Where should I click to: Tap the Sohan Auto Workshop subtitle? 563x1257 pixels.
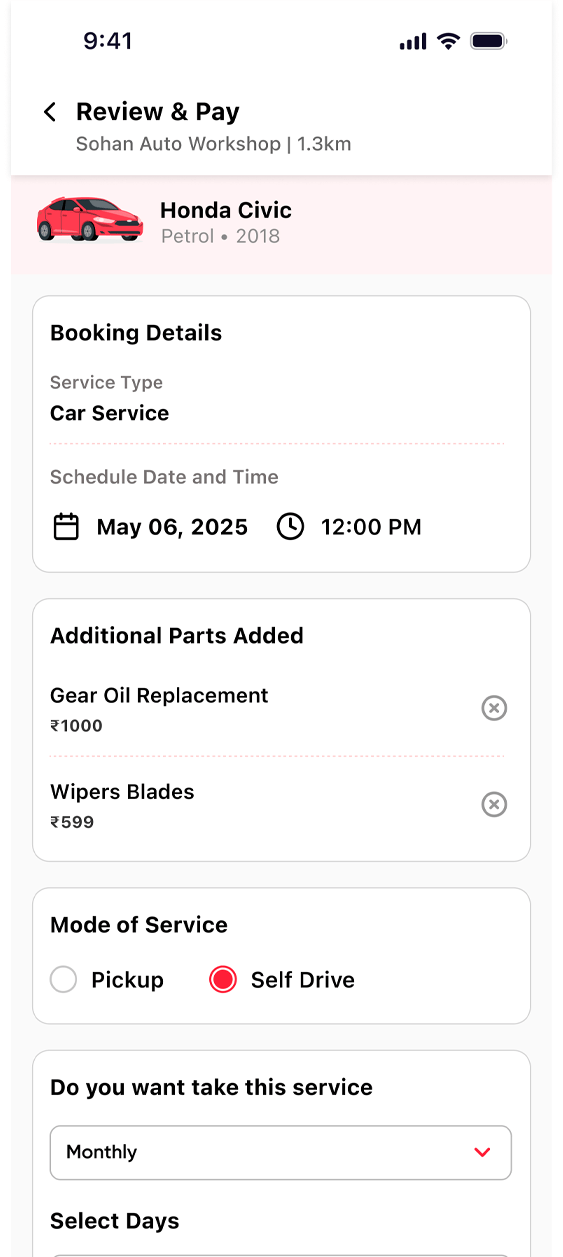tap(179, 144)
